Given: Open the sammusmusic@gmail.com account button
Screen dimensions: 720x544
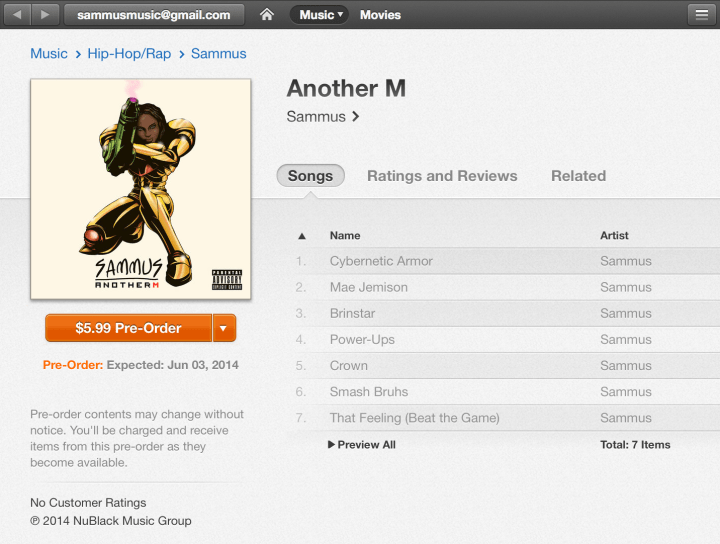Looking at the screenshot, I should click(x=154, y=15).
